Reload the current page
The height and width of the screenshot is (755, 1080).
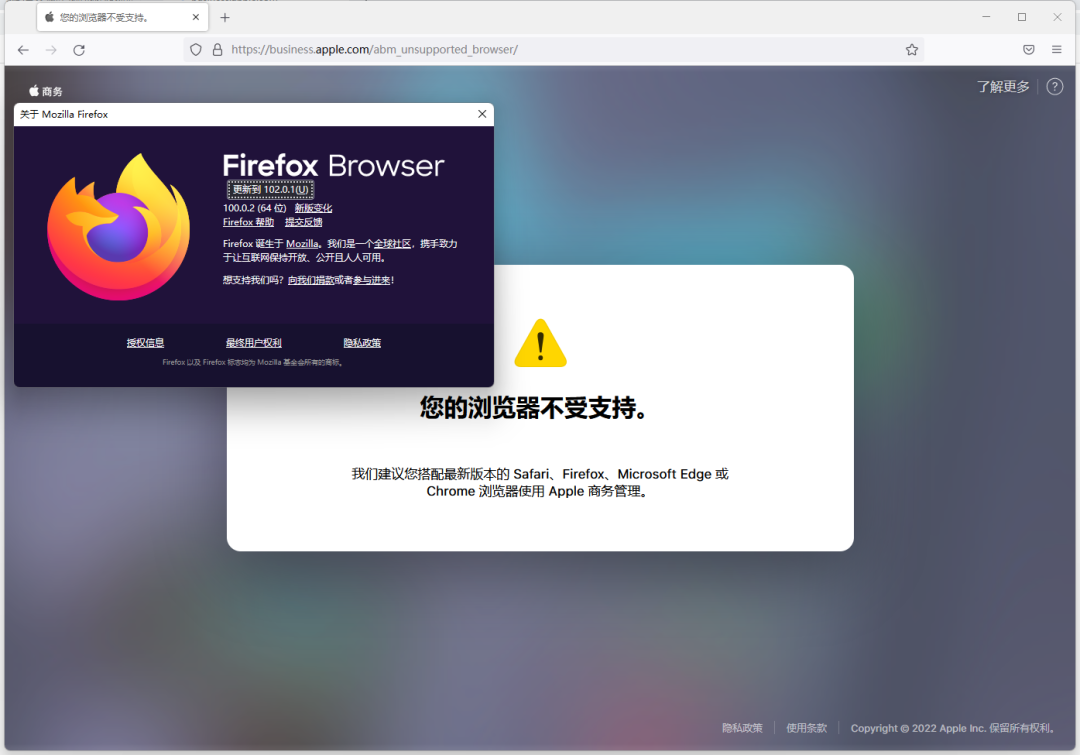tap(79, 49)
